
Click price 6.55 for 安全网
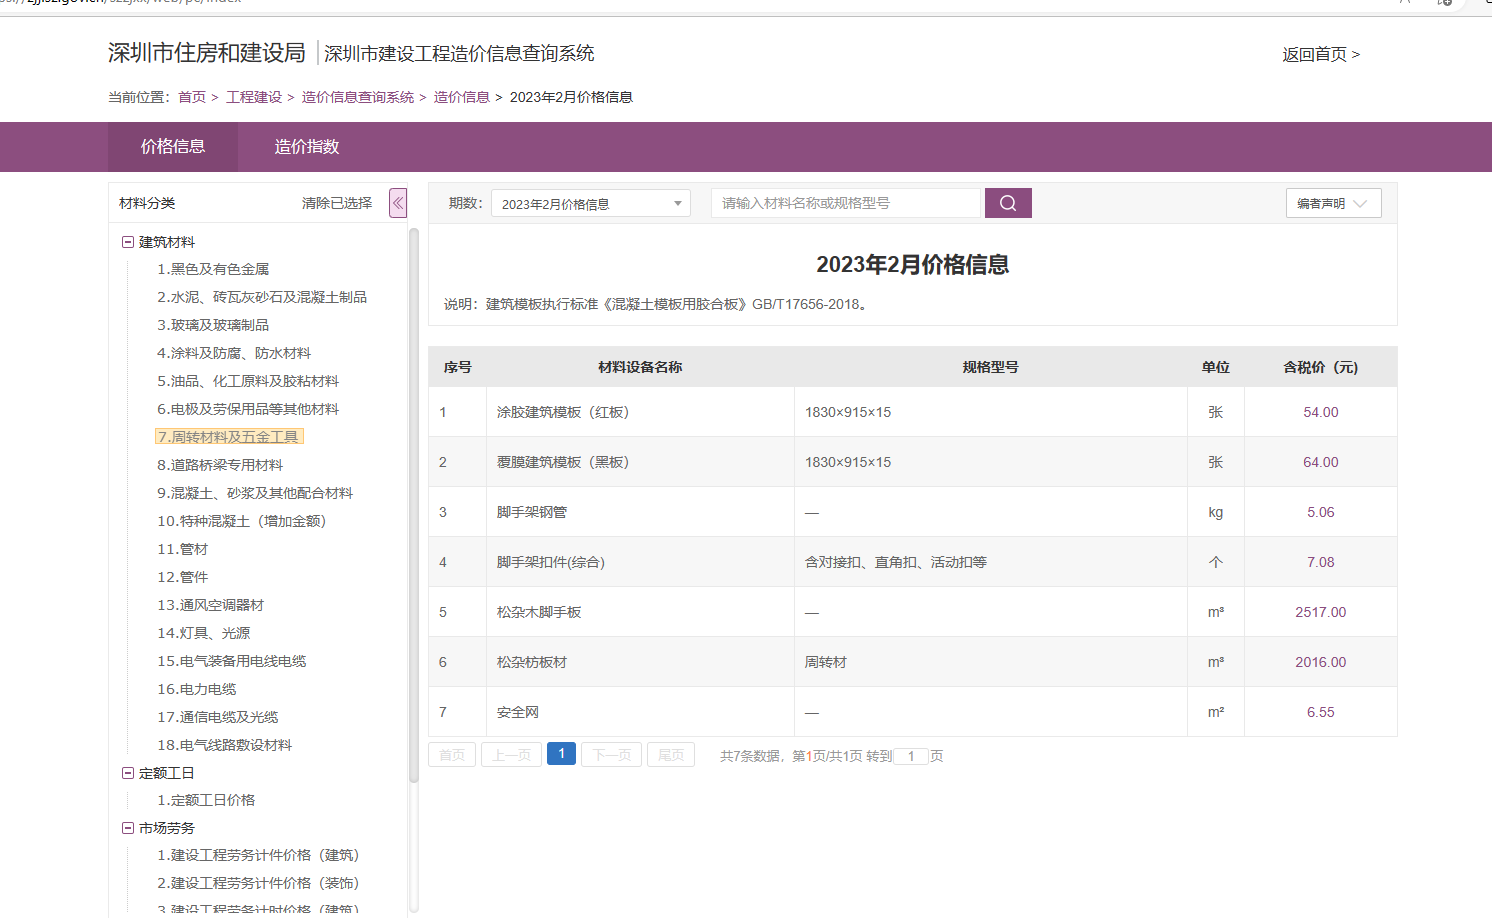[x=1321, y=712]
